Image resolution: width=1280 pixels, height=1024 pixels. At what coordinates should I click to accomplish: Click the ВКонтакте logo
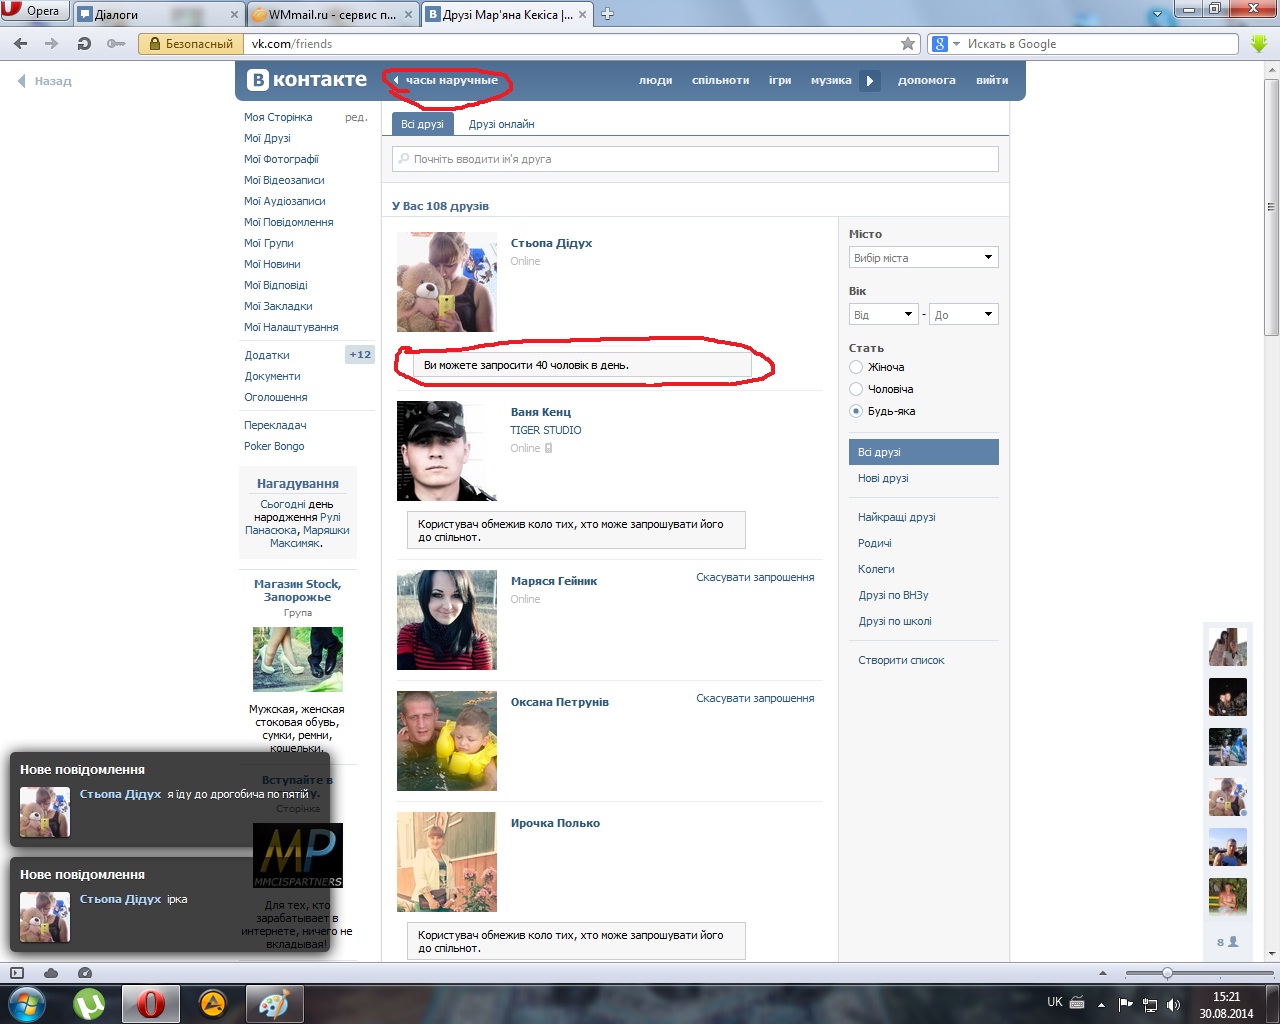click(308, 80)
